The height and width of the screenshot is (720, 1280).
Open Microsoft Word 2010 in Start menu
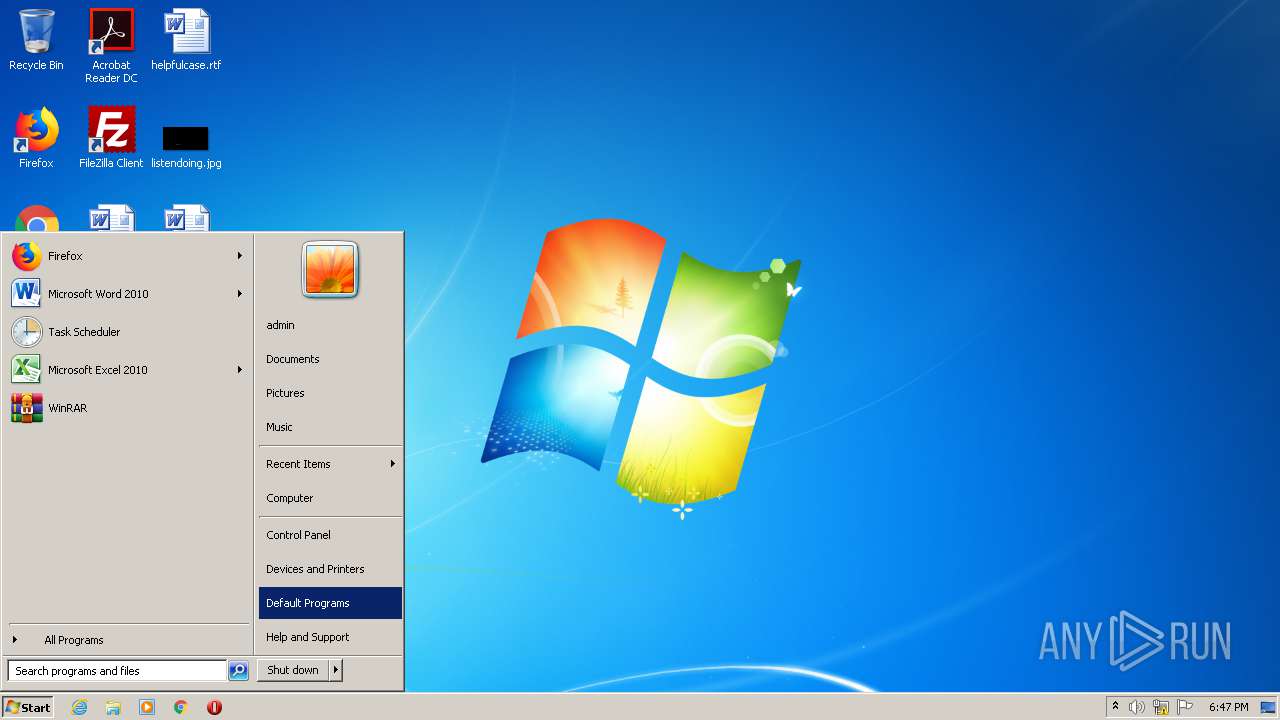click(x=127, y=294)
